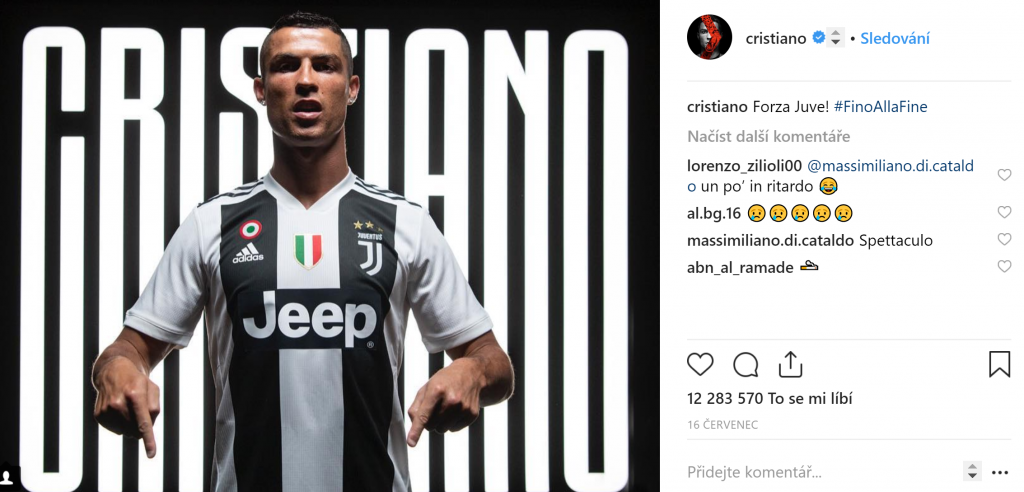1024x492 pixels.
Task: Click the Přidejte komentář comment input field
Action: click(820, 472)
